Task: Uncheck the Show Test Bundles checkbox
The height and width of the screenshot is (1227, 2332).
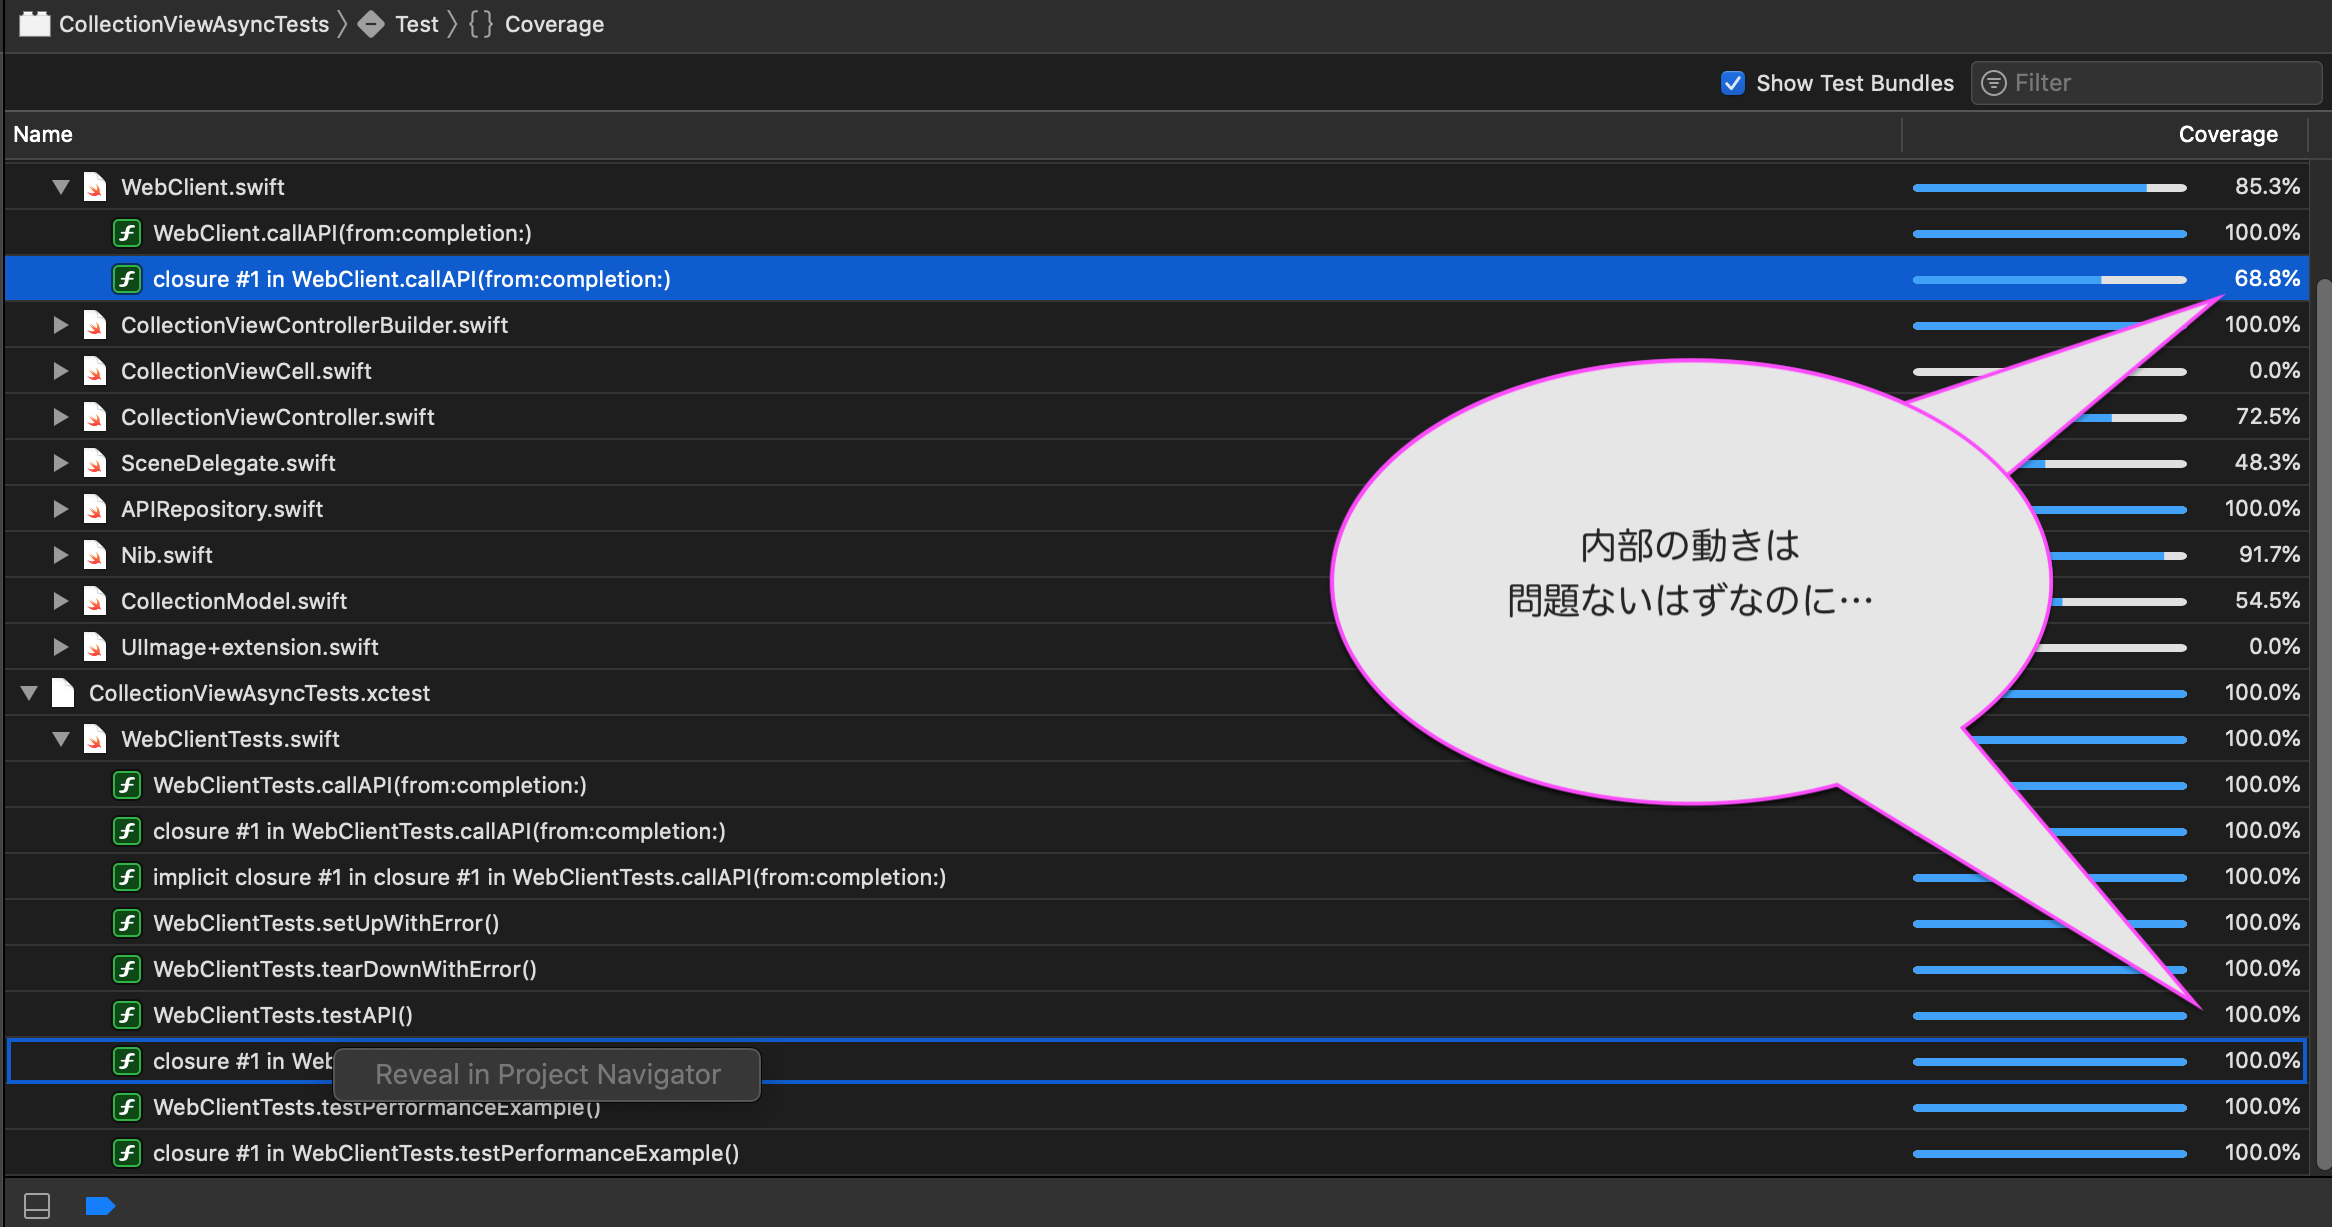Action: click(1733, 83)
